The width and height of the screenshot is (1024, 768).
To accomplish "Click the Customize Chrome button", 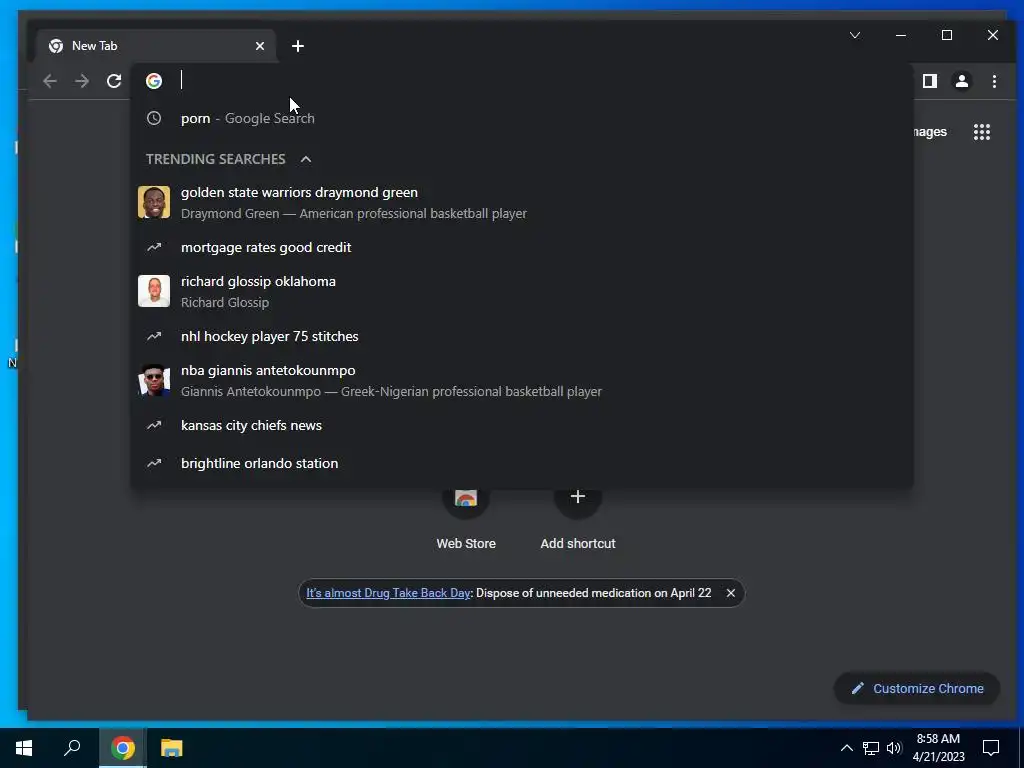I will (x=917, y=688).
